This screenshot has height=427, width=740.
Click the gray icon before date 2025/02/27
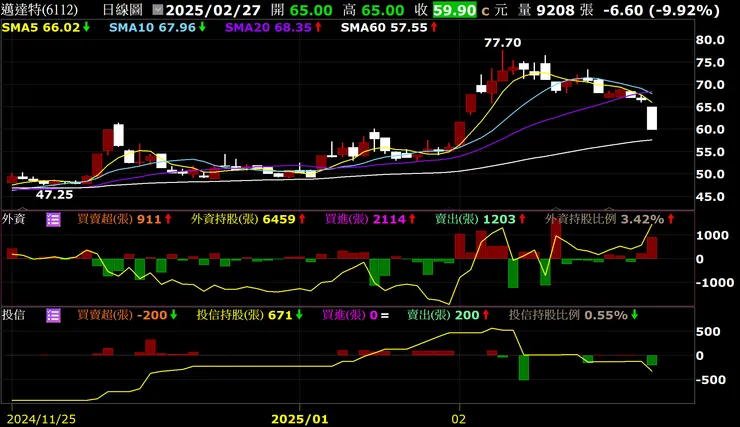click(158, 9)
